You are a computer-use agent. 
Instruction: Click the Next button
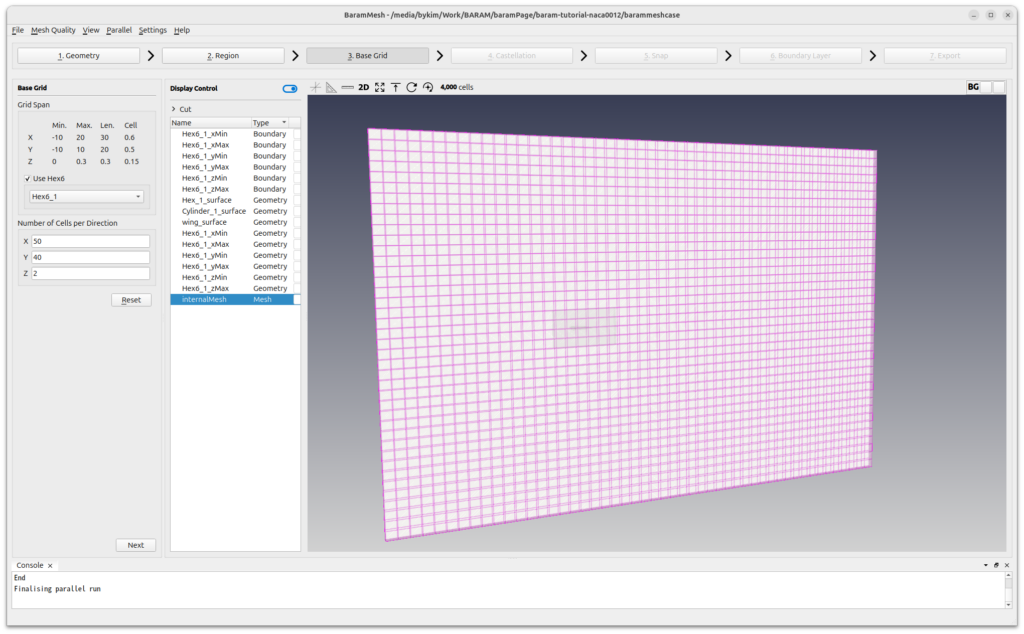[x=136, y=545]
